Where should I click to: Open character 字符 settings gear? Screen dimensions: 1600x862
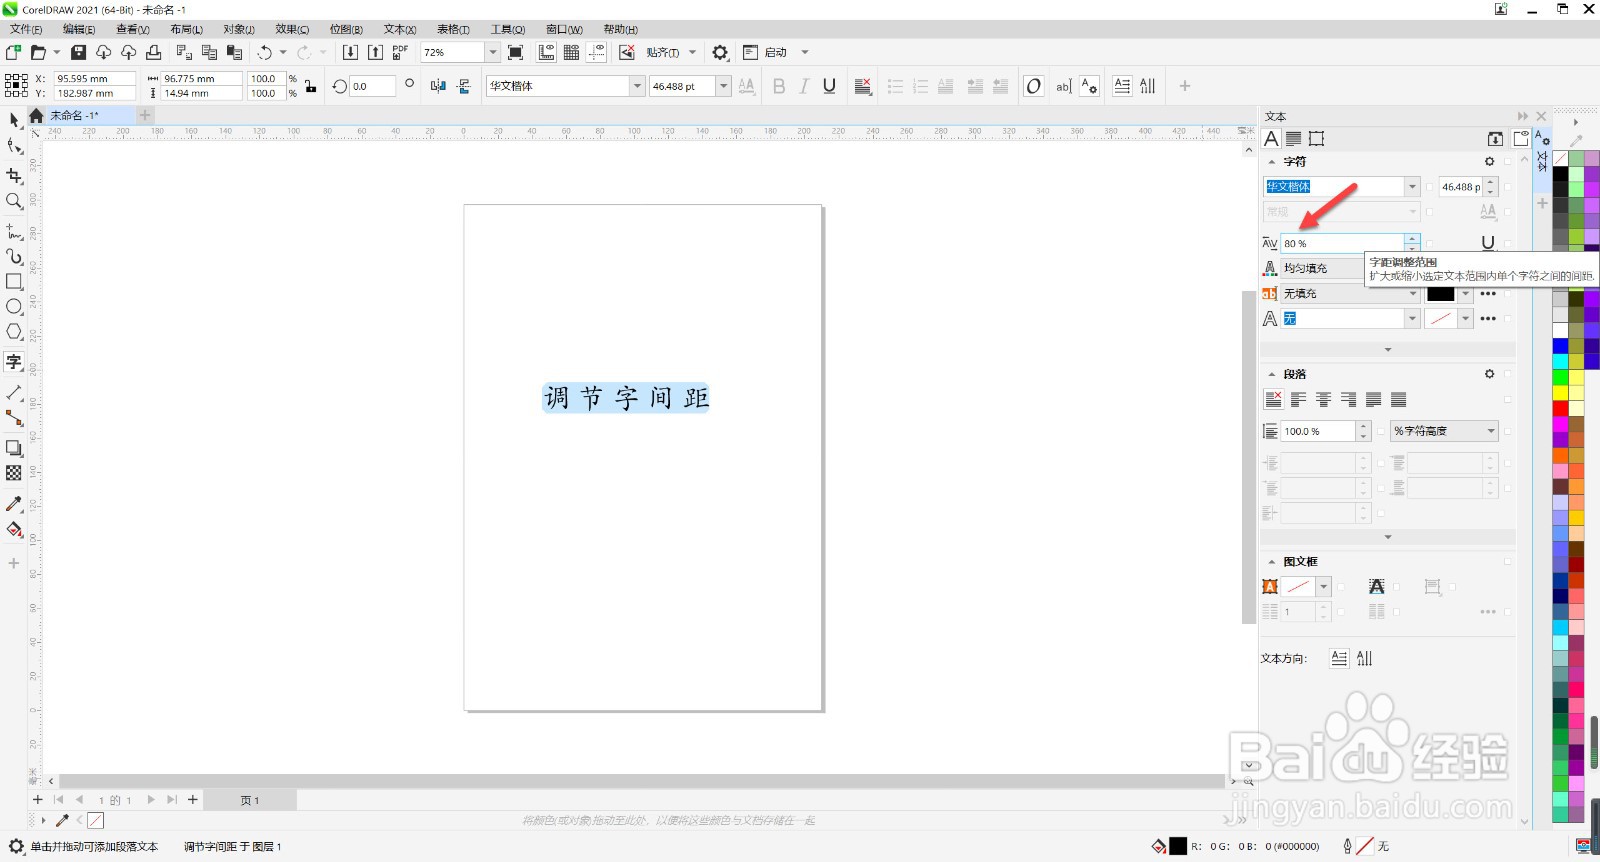click(1490, 162)
